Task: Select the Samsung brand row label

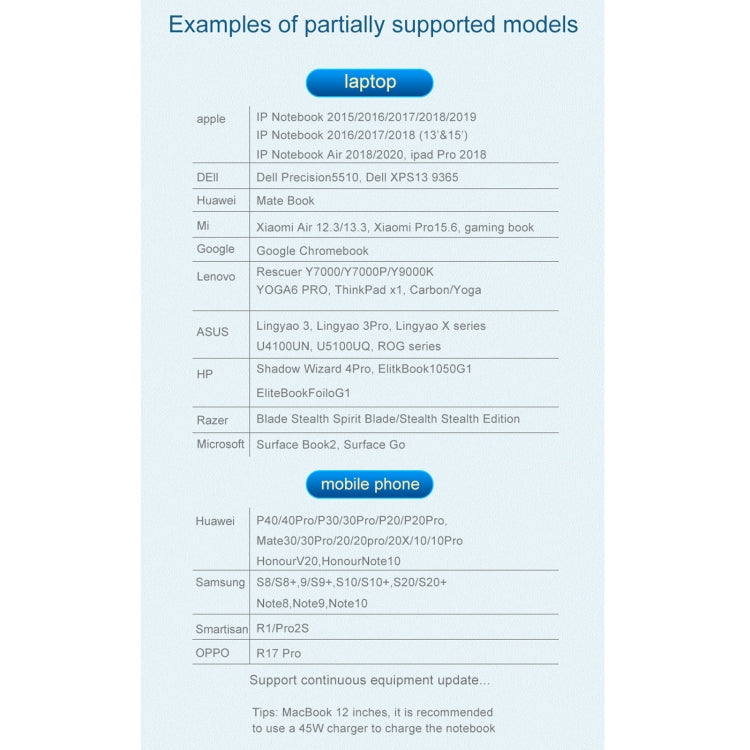Action: [220, 582]
